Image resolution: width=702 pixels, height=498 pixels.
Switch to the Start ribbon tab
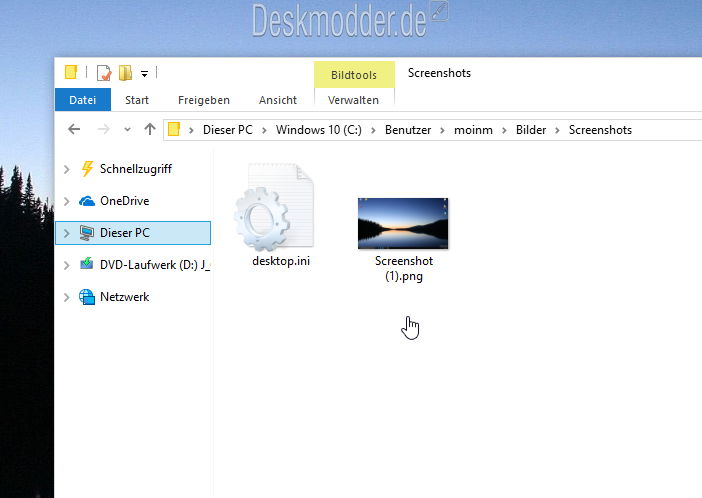coord(137,100)
